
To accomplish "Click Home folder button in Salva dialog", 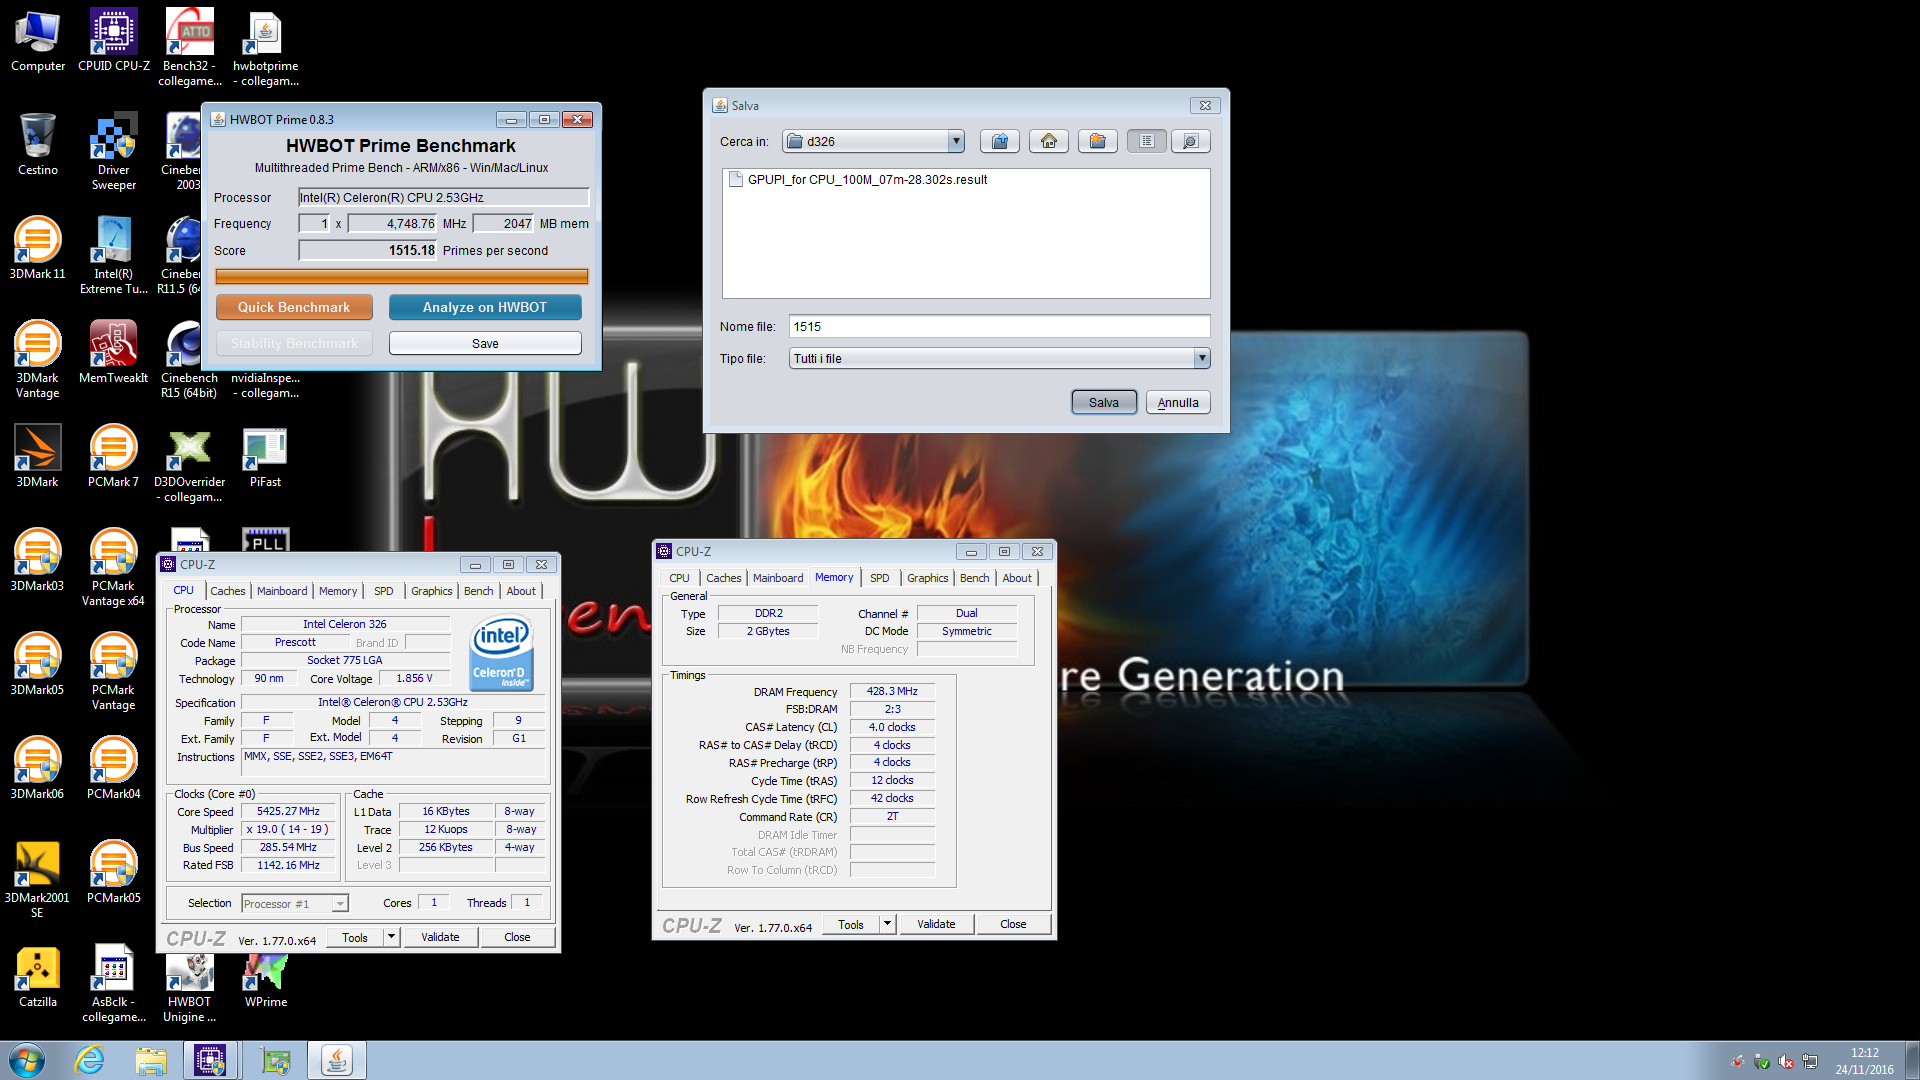I will pos(1049,141).
